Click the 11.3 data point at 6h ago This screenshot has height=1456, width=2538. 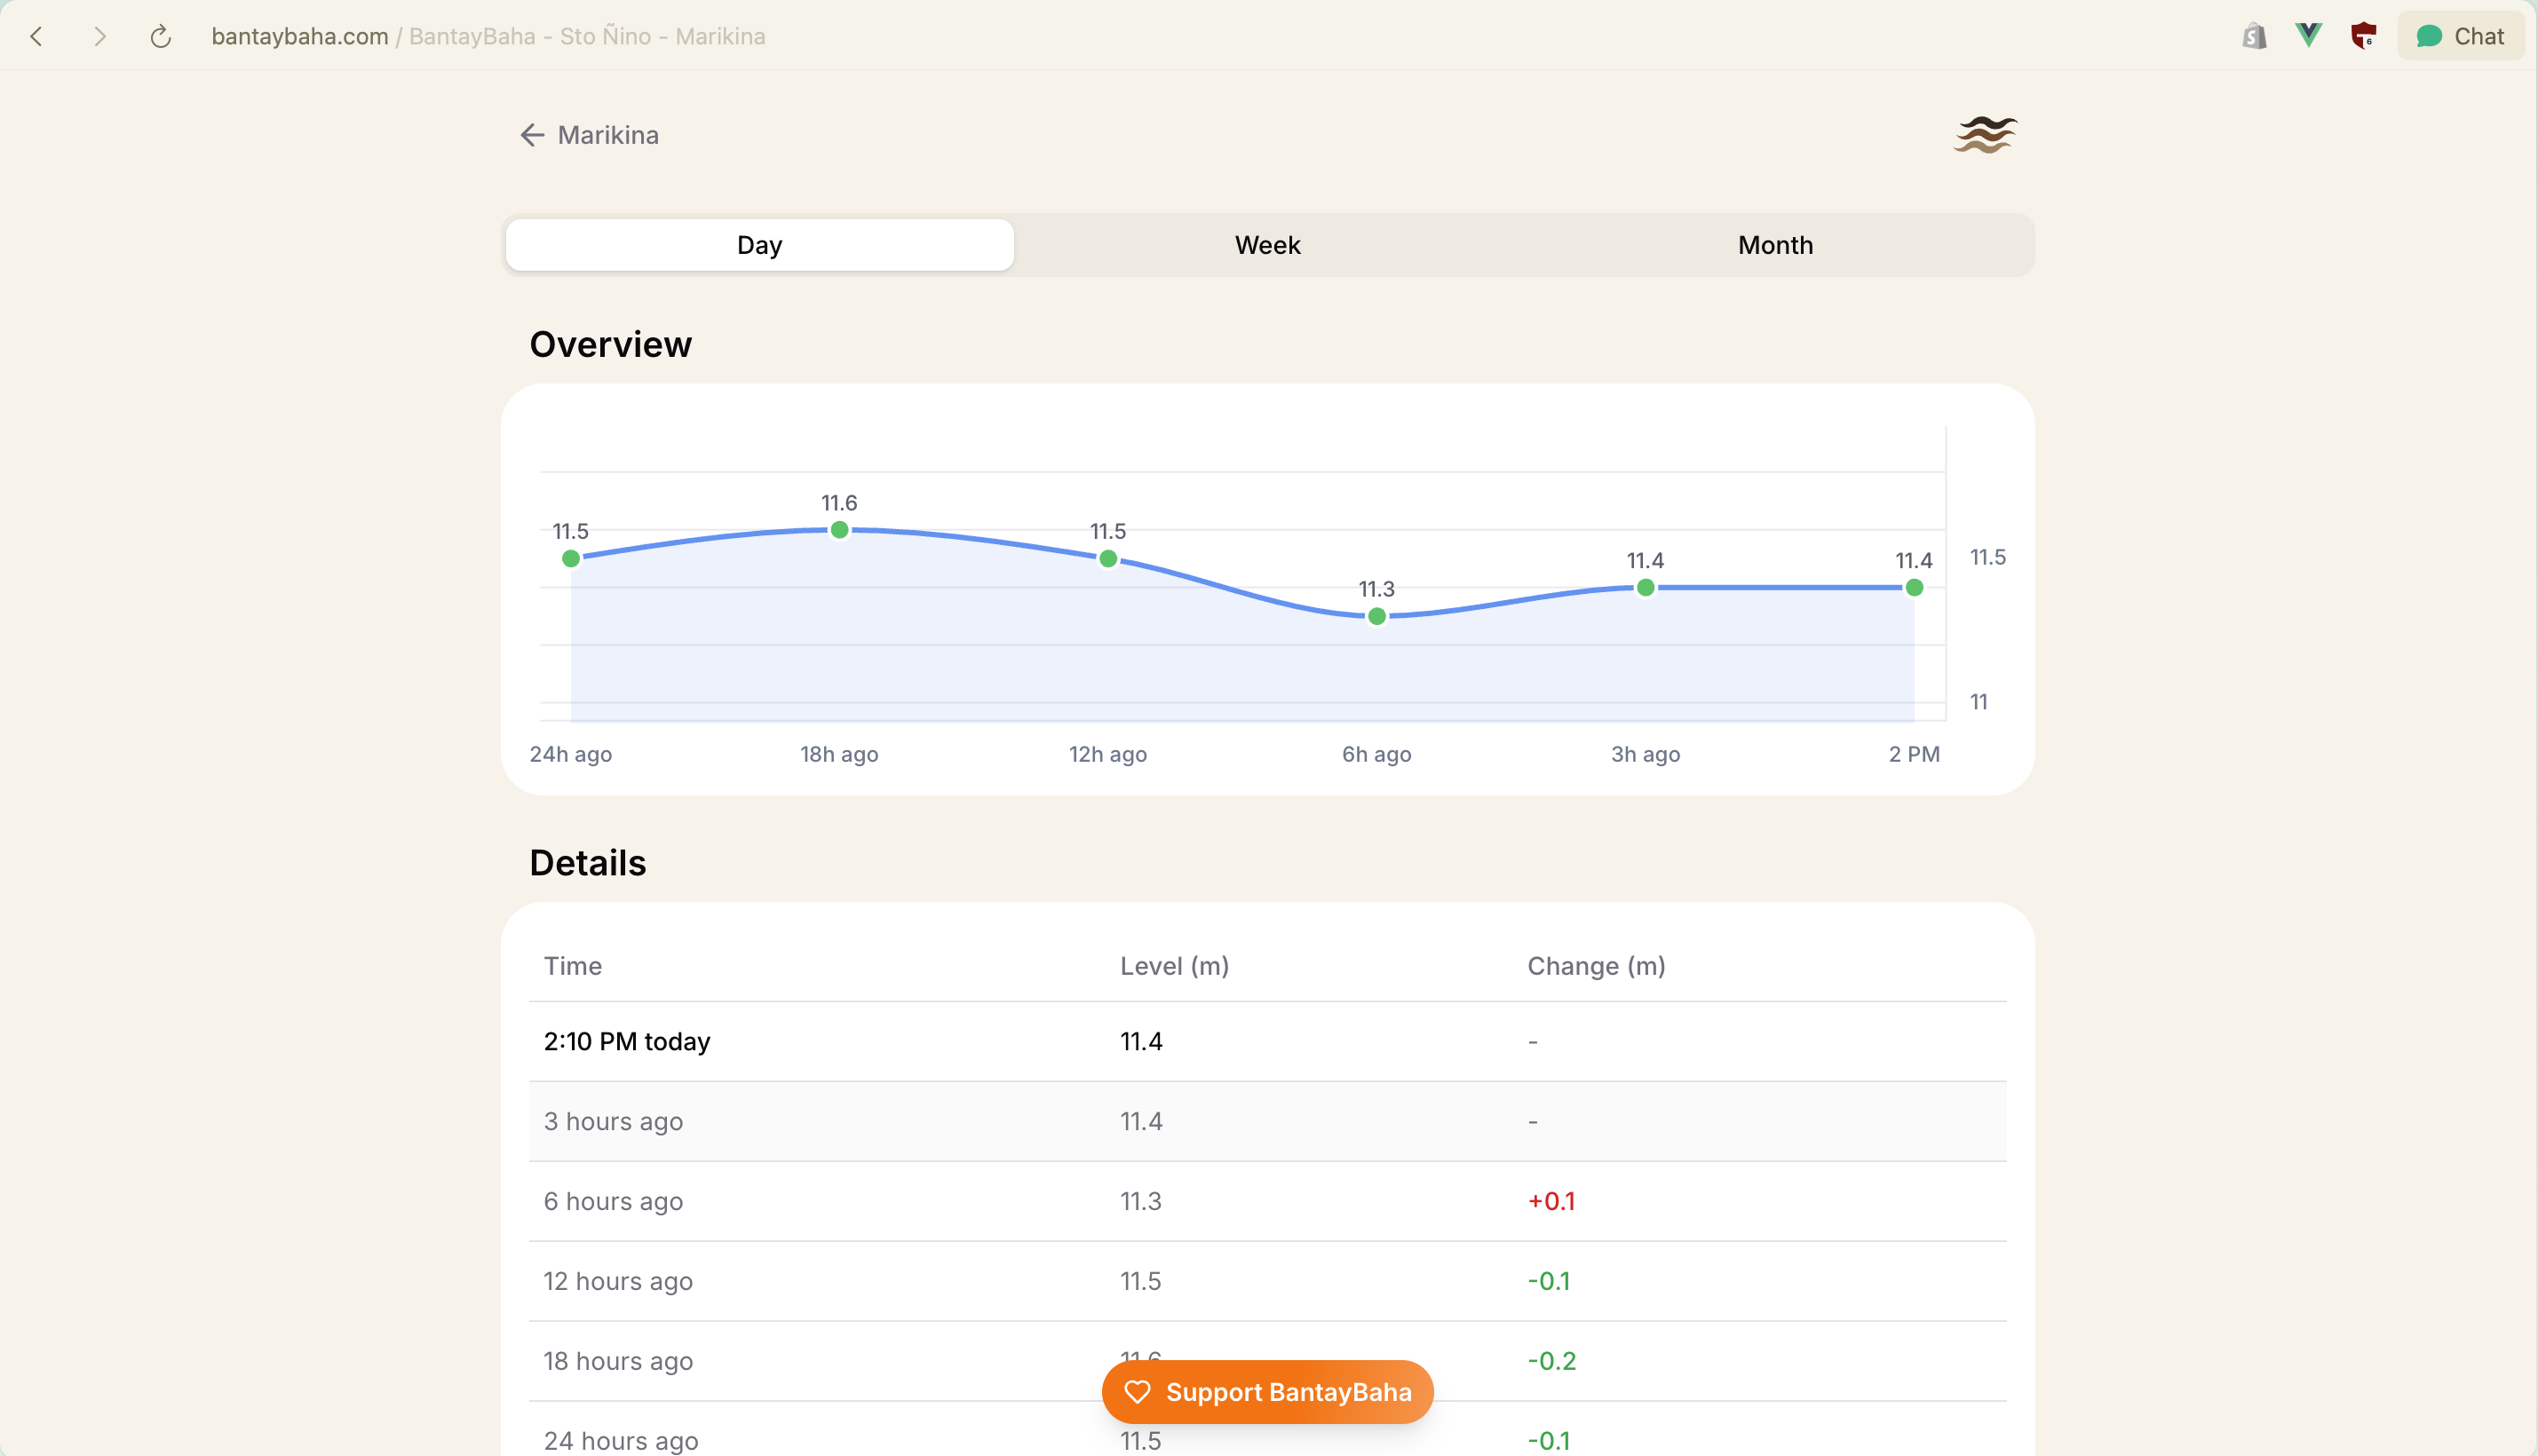1376,616
